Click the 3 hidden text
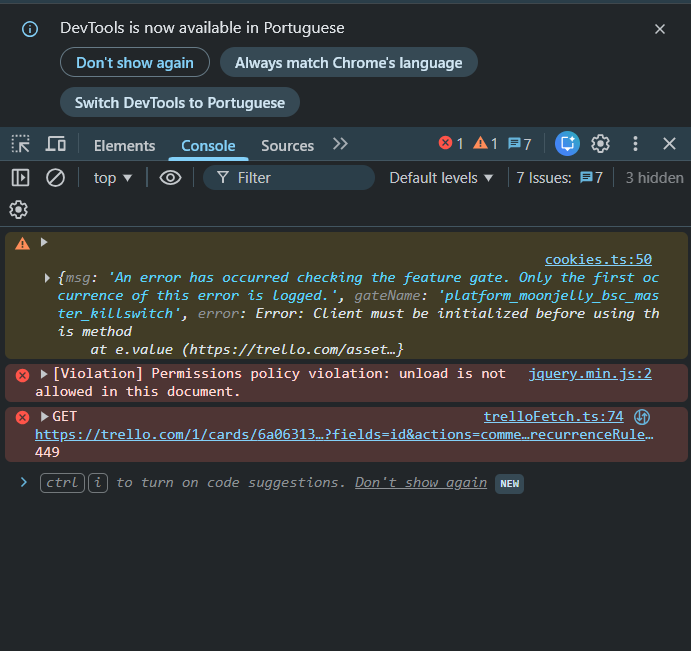 (654, 178)
